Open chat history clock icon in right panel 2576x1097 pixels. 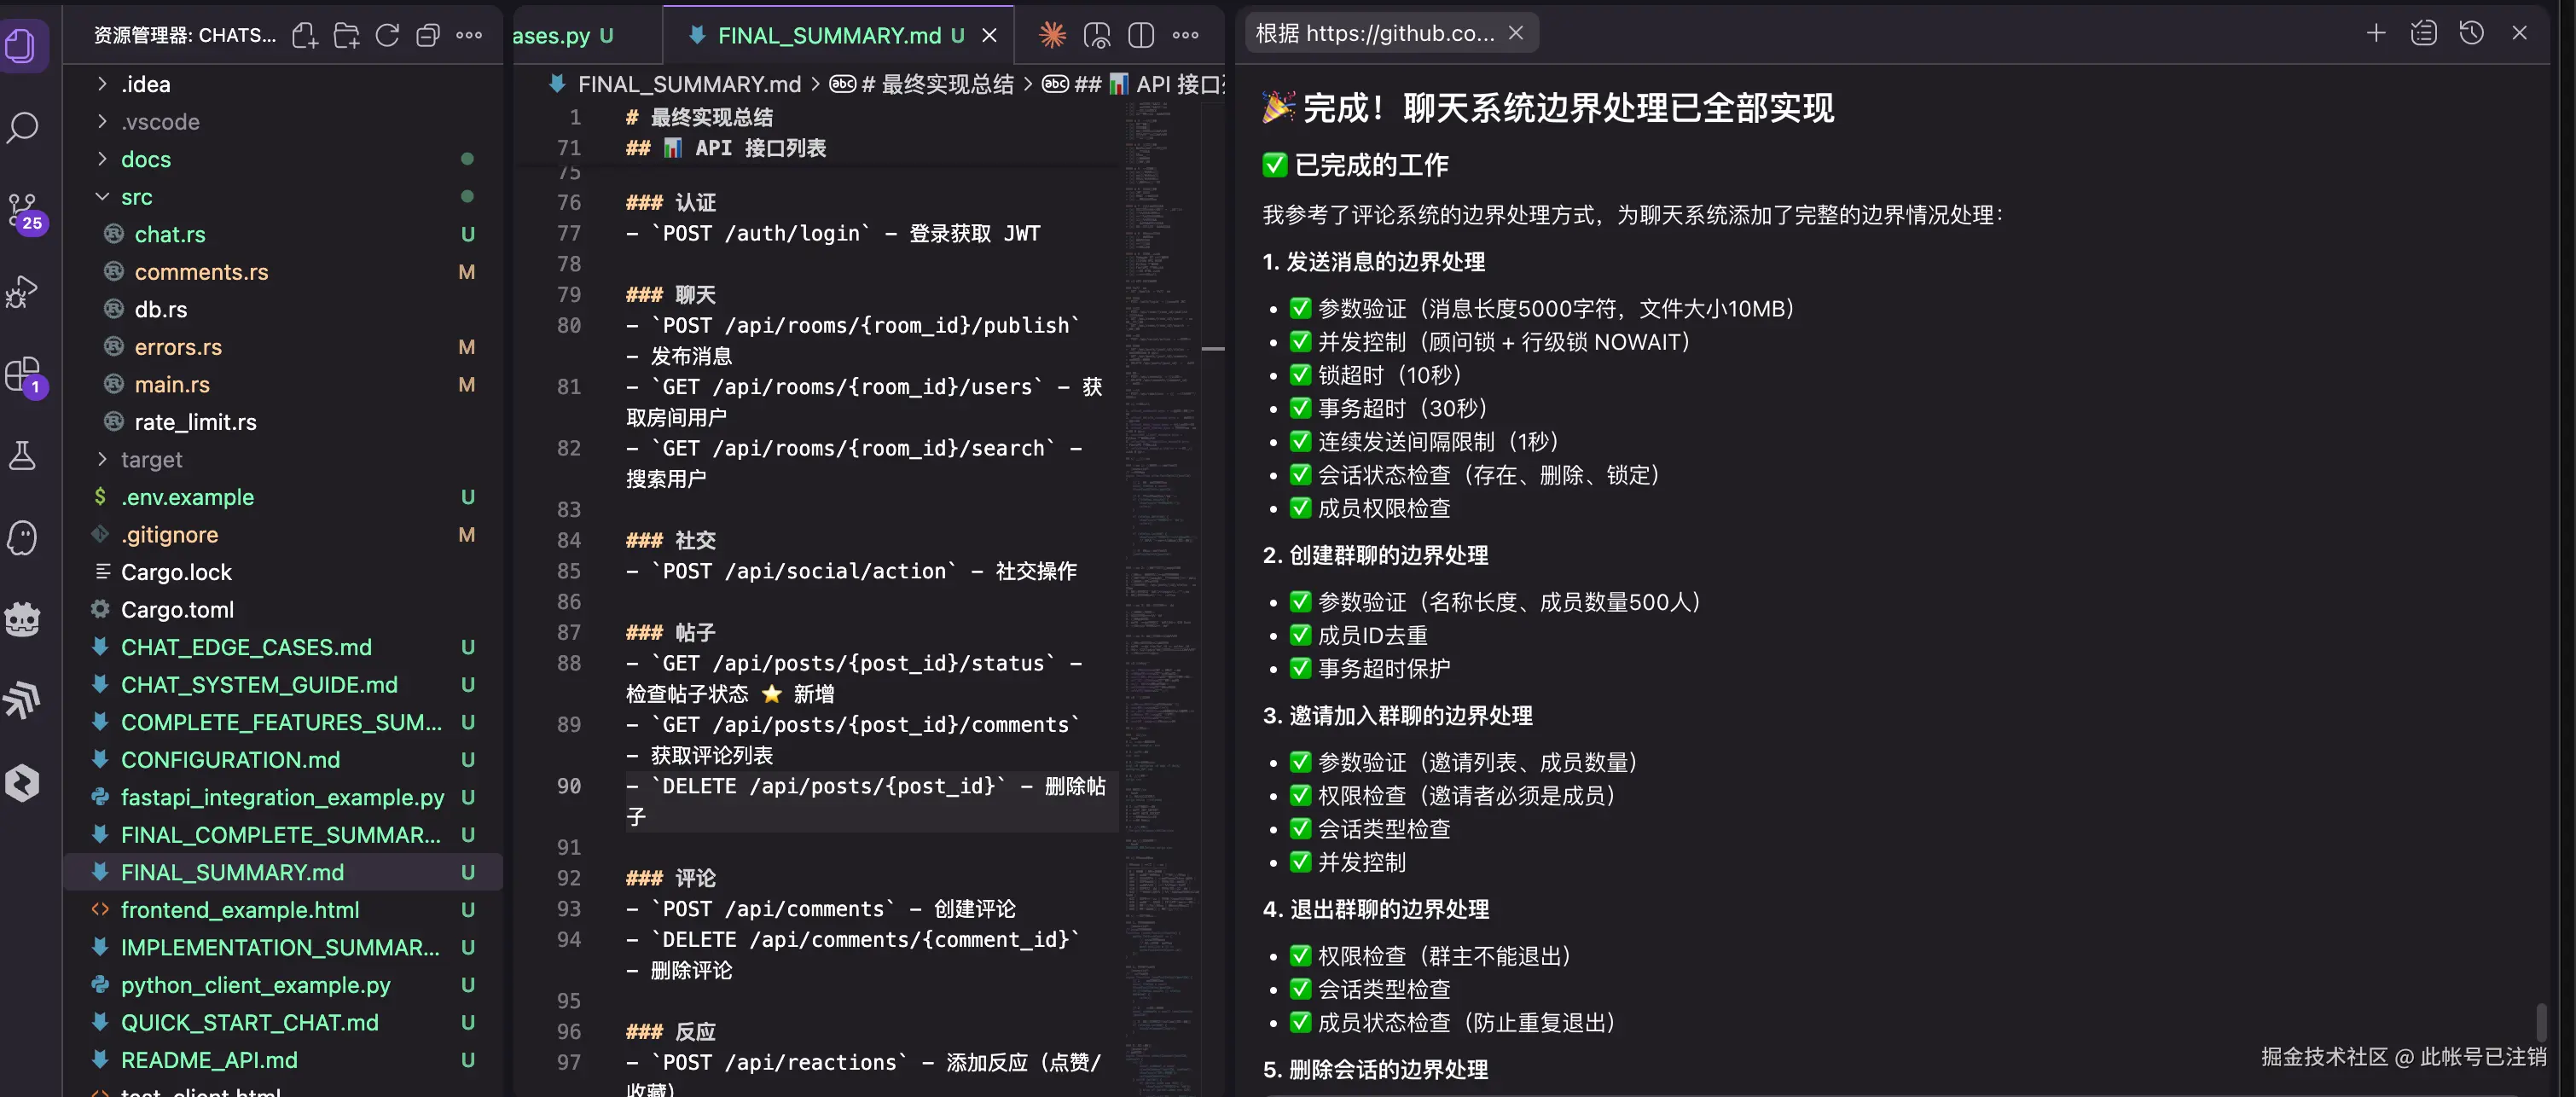pos(2470,32)
